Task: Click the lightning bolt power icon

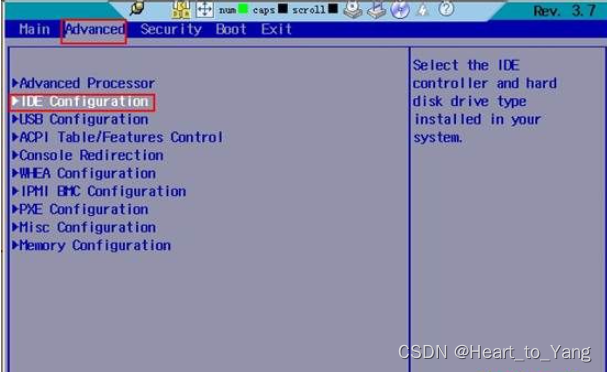Action: (423, 9)
